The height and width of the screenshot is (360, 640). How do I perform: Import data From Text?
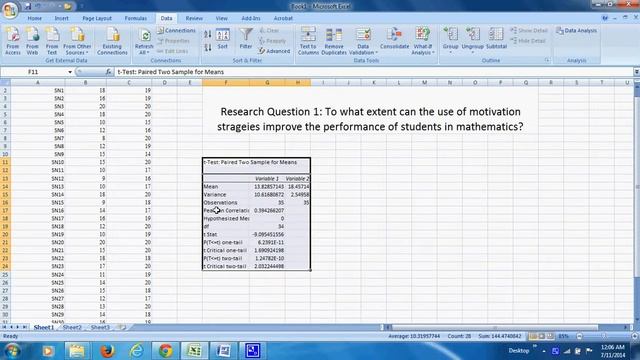point(52,41)
